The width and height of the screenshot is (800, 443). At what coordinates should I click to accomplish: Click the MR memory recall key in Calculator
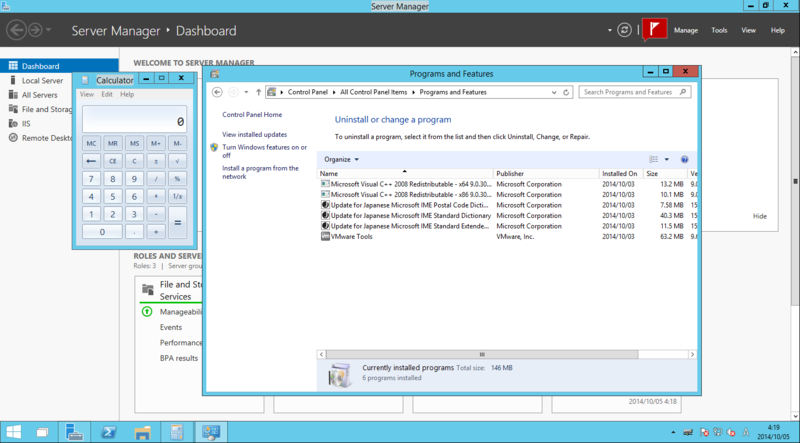pyautogui.click(x=113, y=143)
